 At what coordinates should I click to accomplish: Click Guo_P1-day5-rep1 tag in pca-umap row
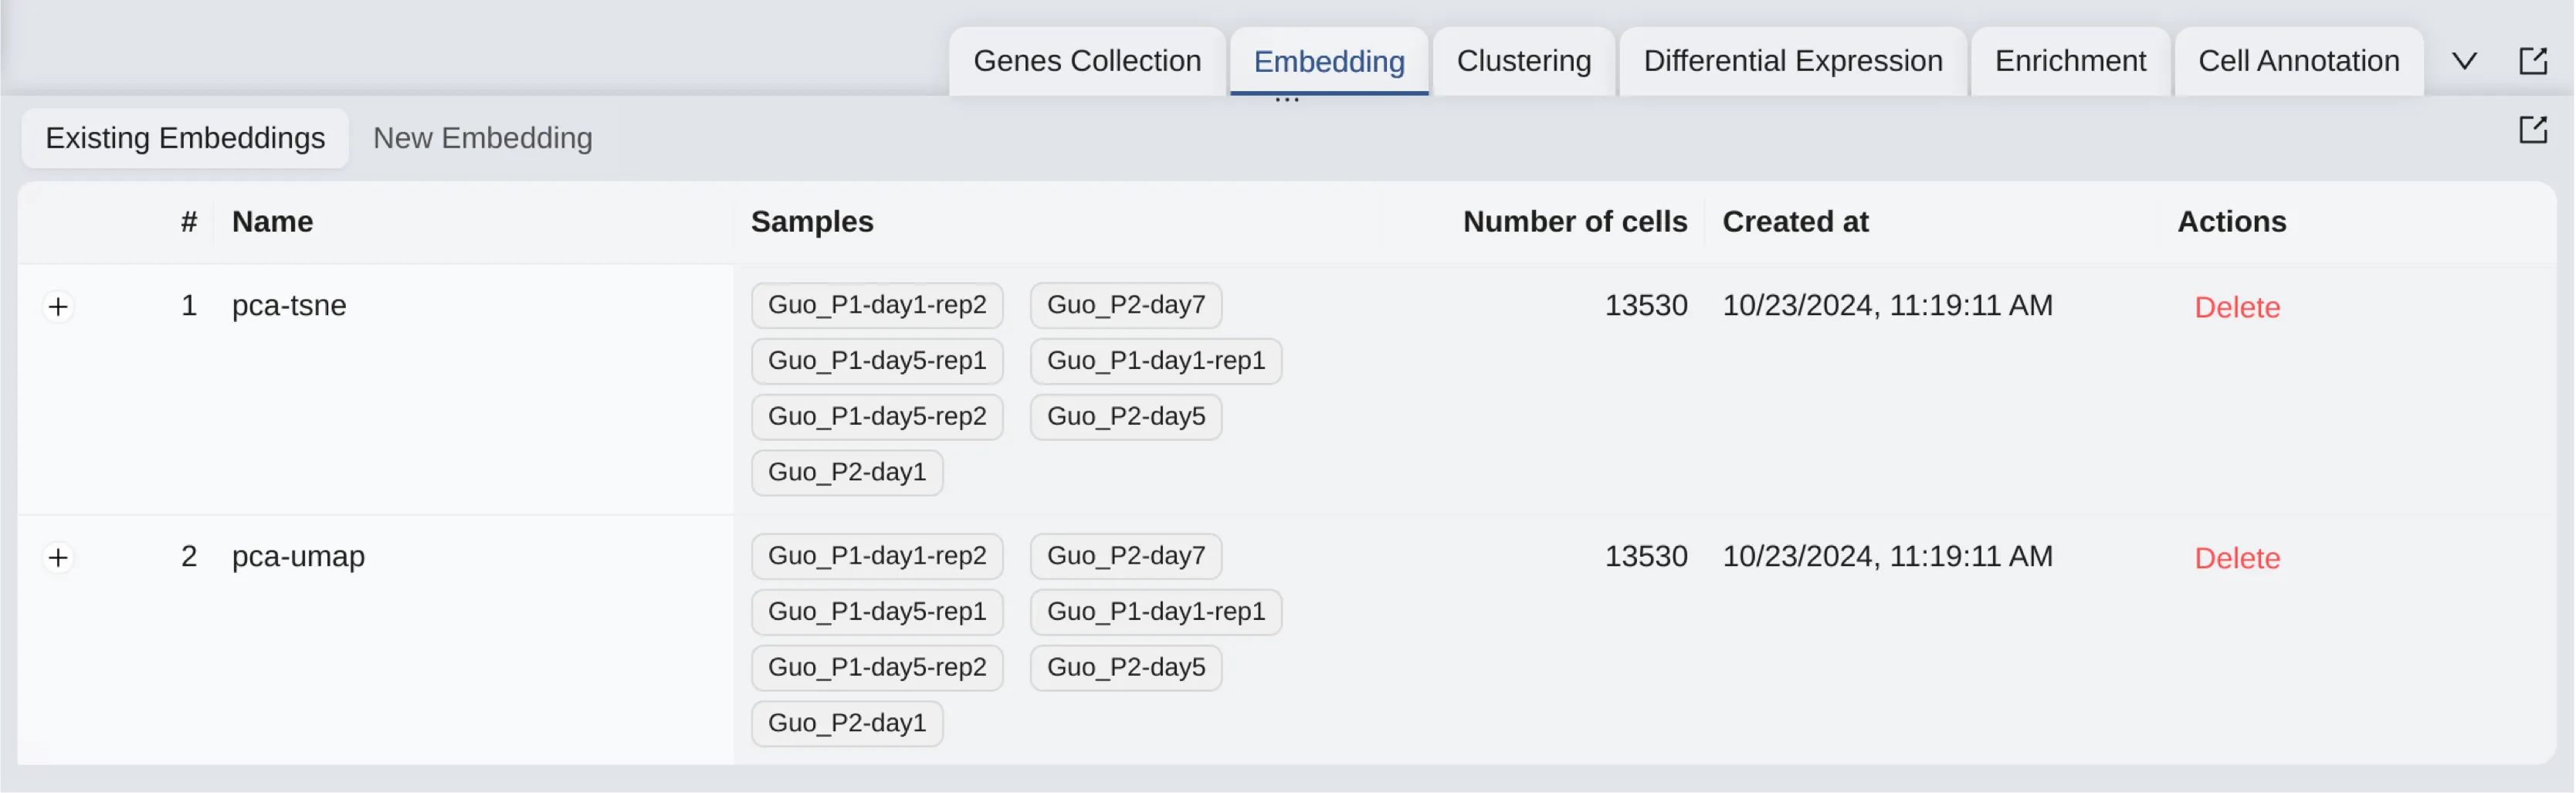(x=876, y=611)
